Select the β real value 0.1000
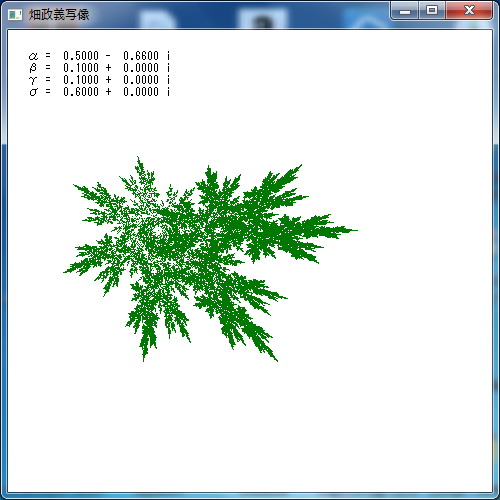Image resolution: width=500 pixels, height=500 pixels. [81, 68]
